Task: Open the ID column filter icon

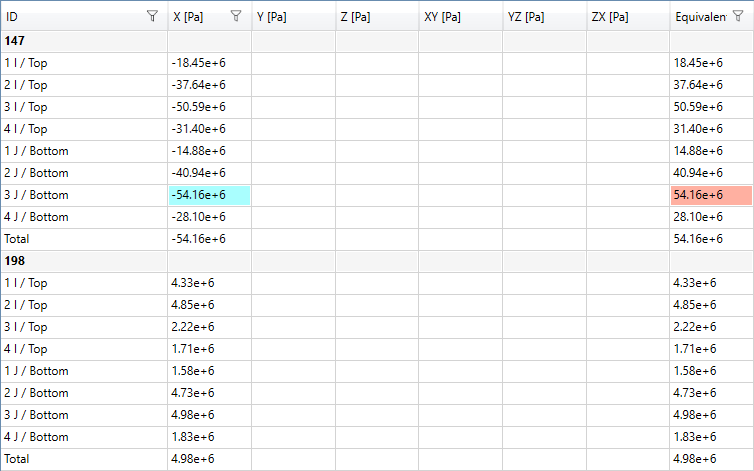Action: (152, 16)
